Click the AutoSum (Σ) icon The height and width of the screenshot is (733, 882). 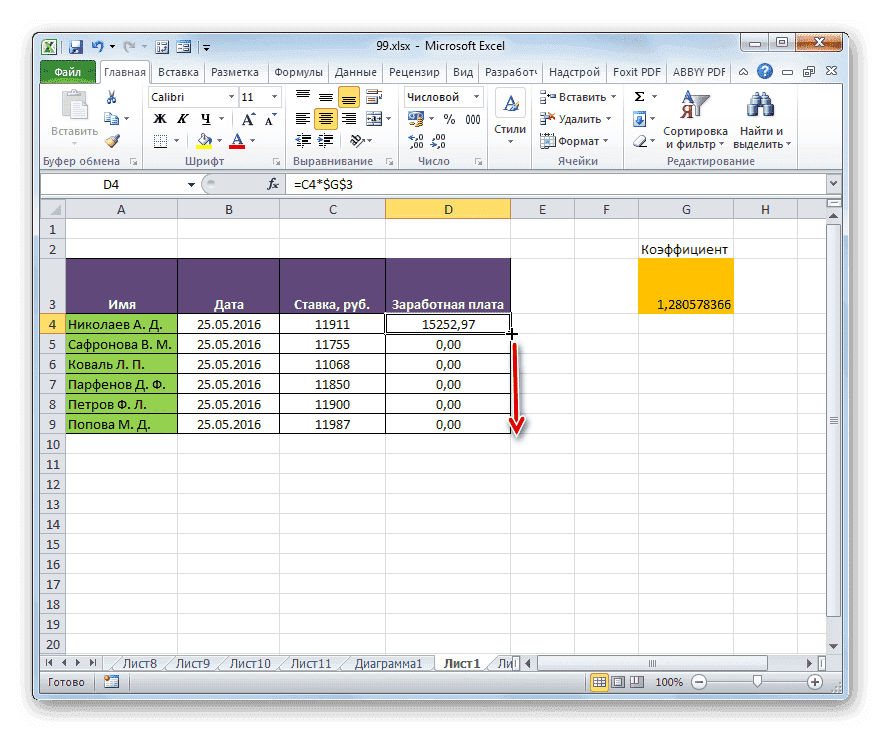(x=638, y=96)
